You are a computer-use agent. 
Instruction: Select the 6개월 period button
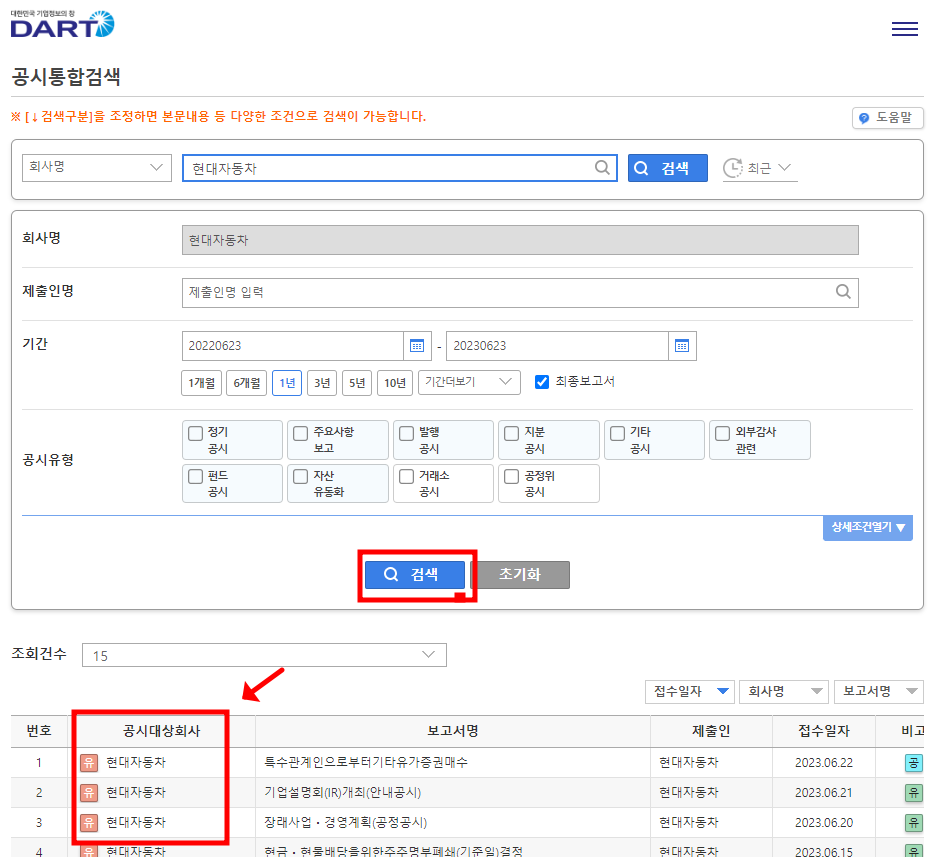(x=246, y=383)
